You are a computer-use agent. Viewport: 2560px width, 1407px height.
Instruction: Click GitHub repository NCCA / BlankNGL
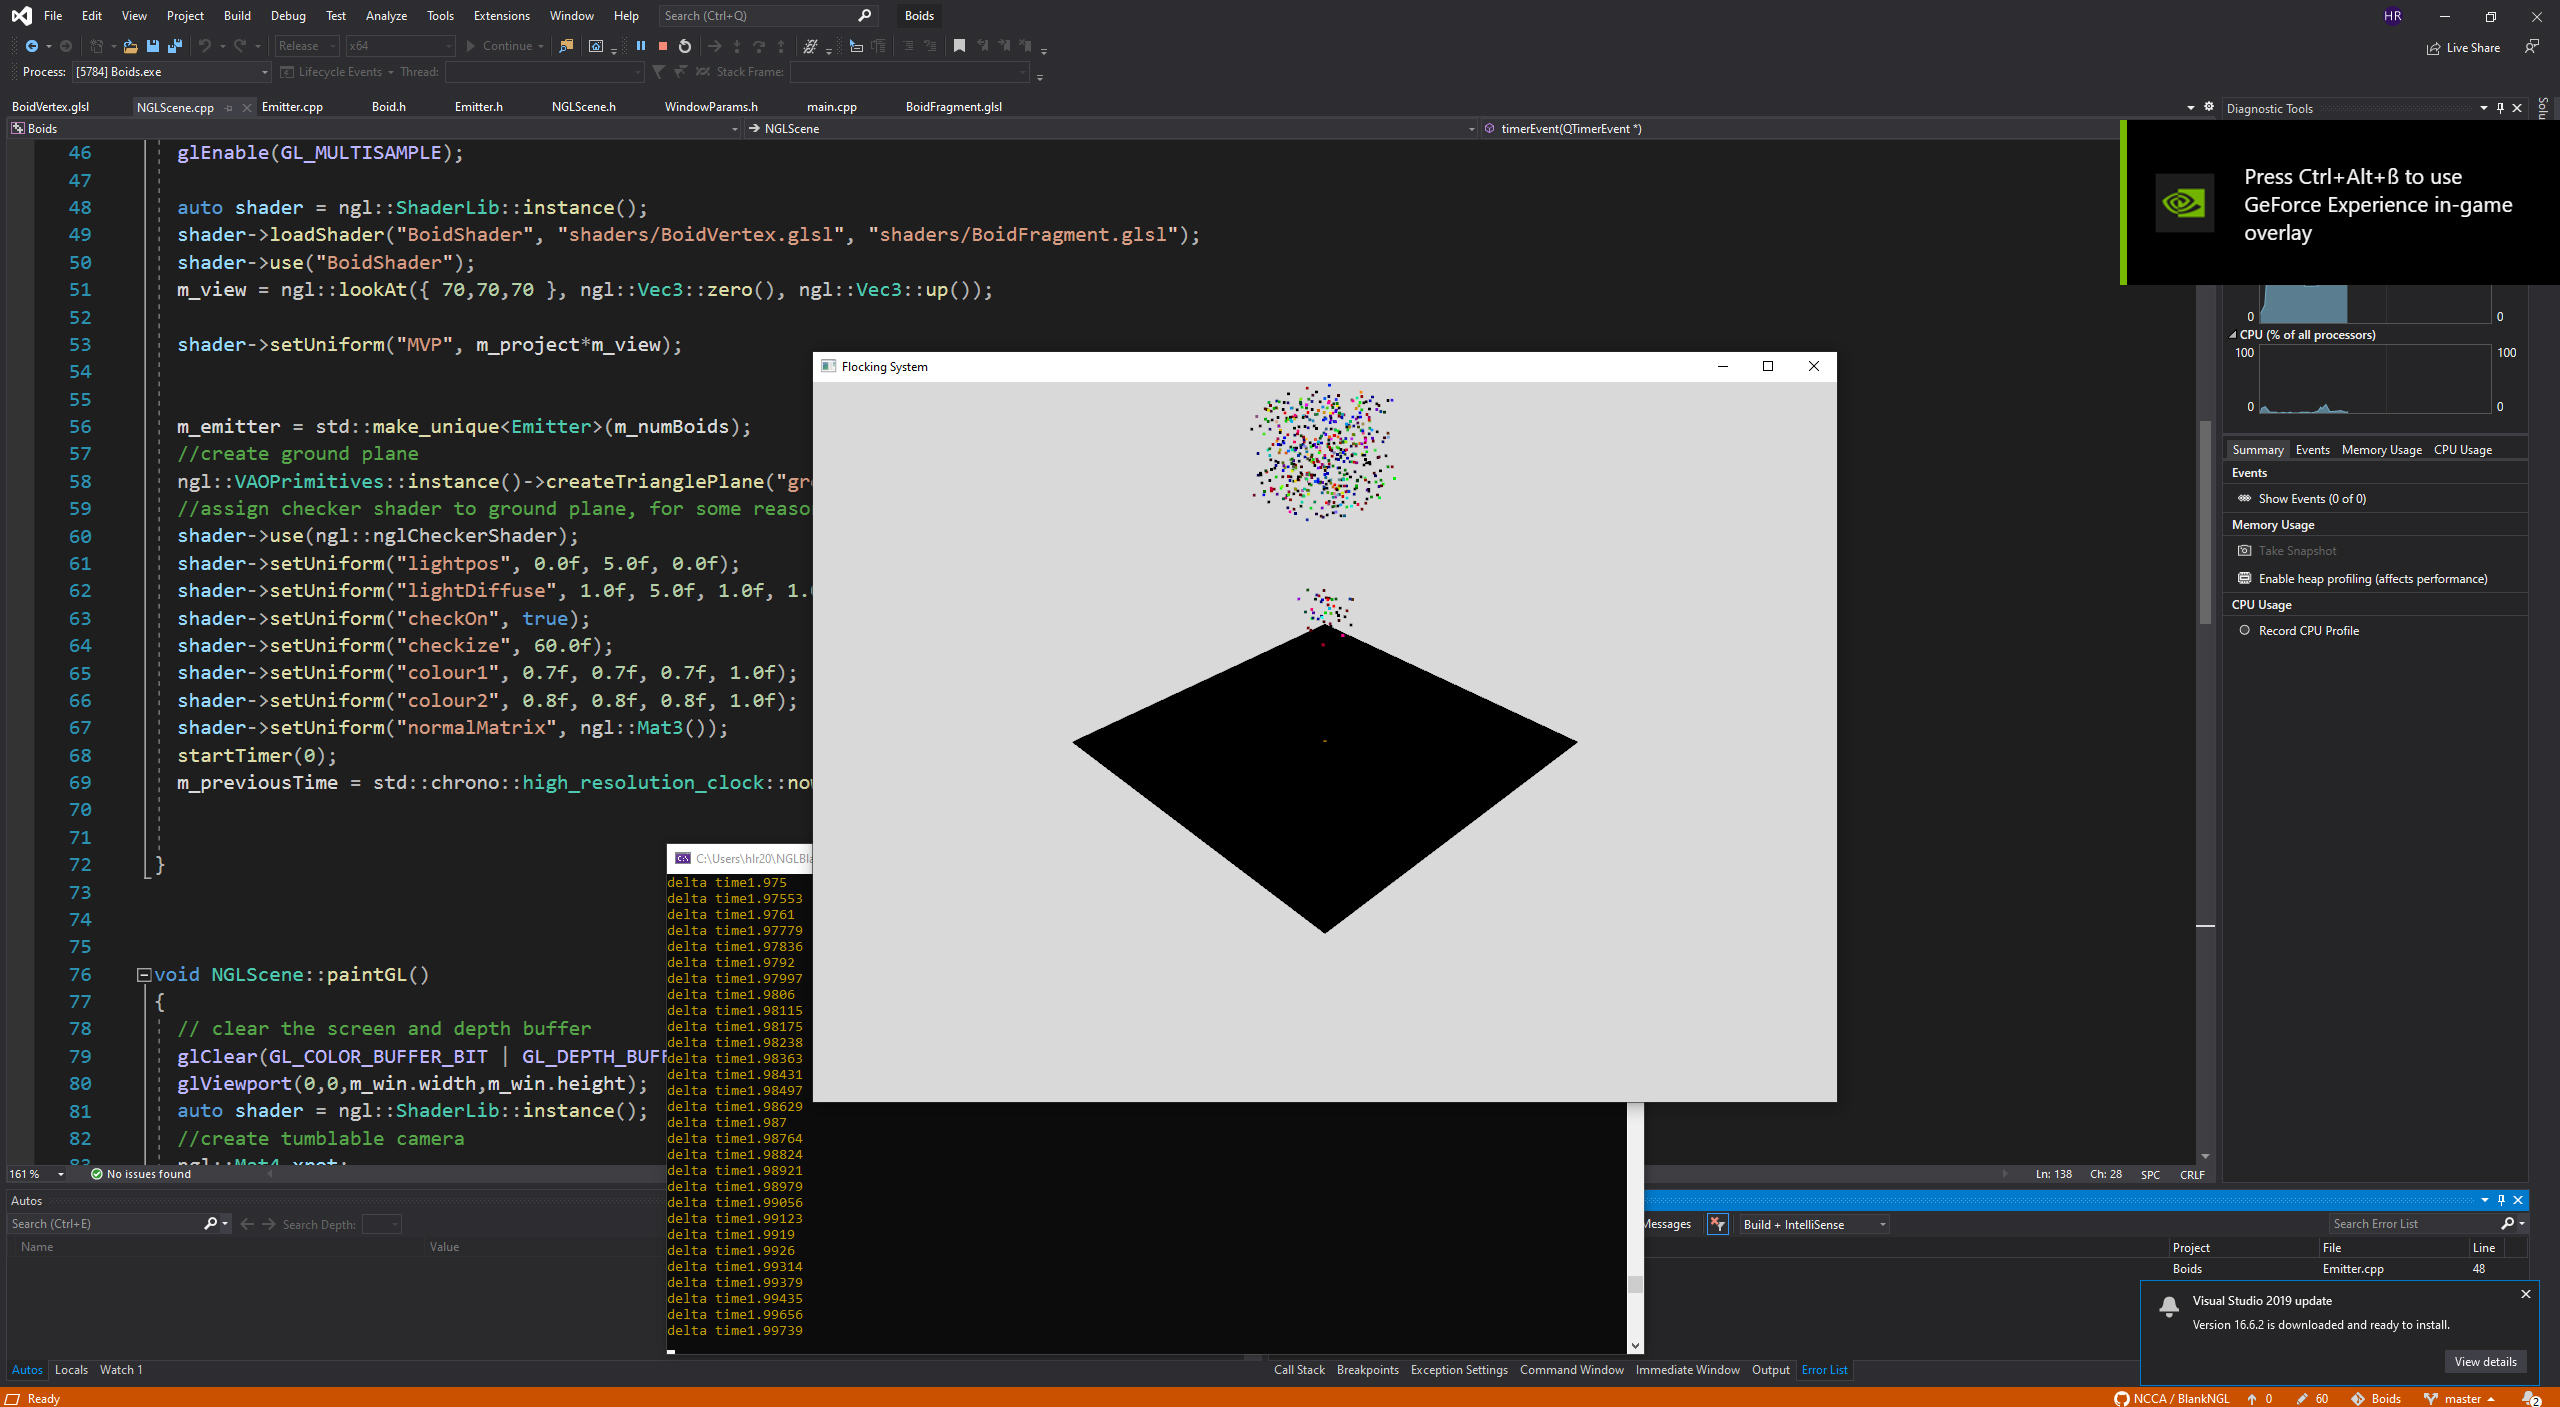tap(2172, 1398)
